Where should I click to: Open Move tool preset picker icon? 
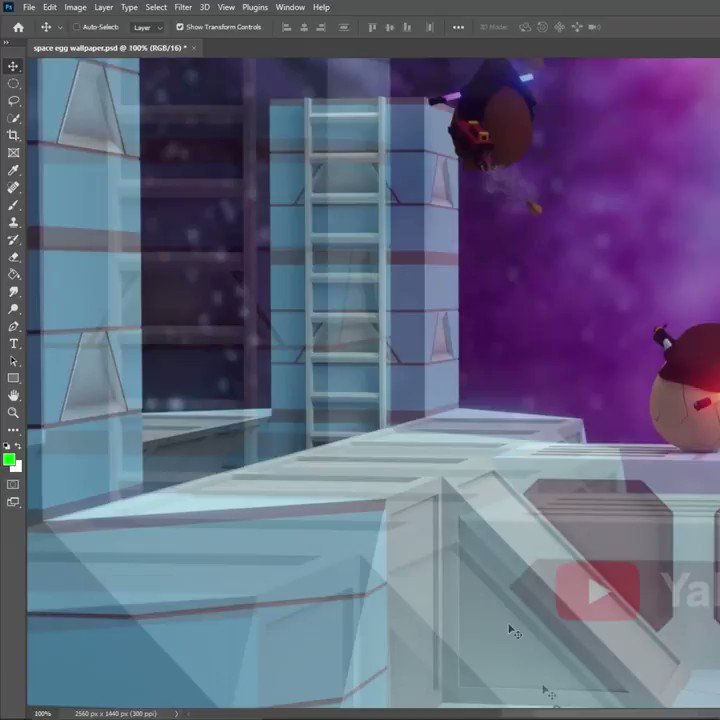click(x=46, y=27)
